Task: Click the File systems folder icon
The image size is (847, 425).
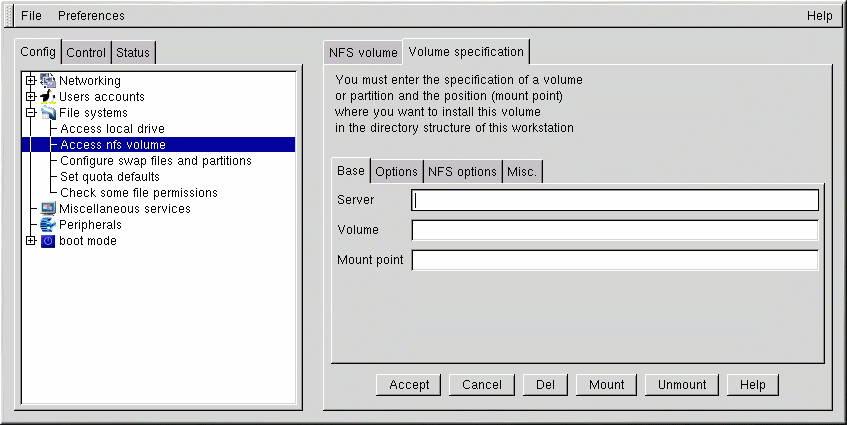Action: (x=48, y=113)
